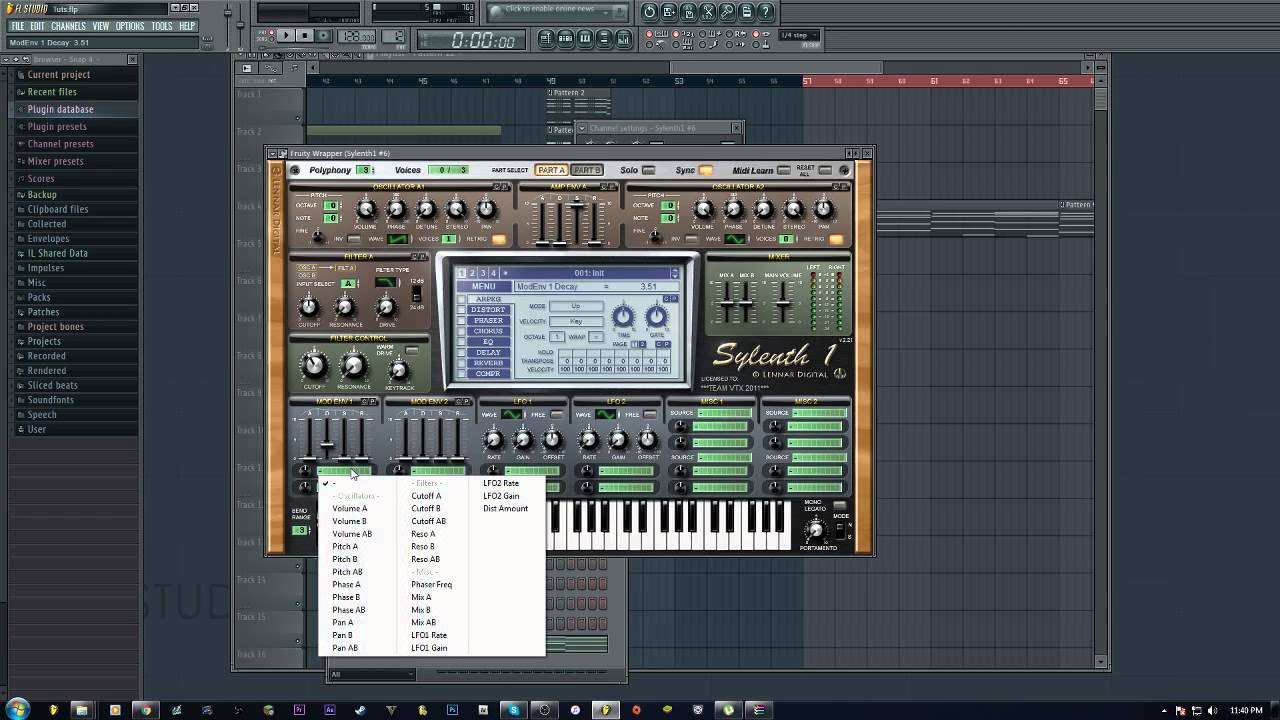Open the FILE menu in FL Studio
Viewport: 1280px width, 720px height.
pos(18,26)
